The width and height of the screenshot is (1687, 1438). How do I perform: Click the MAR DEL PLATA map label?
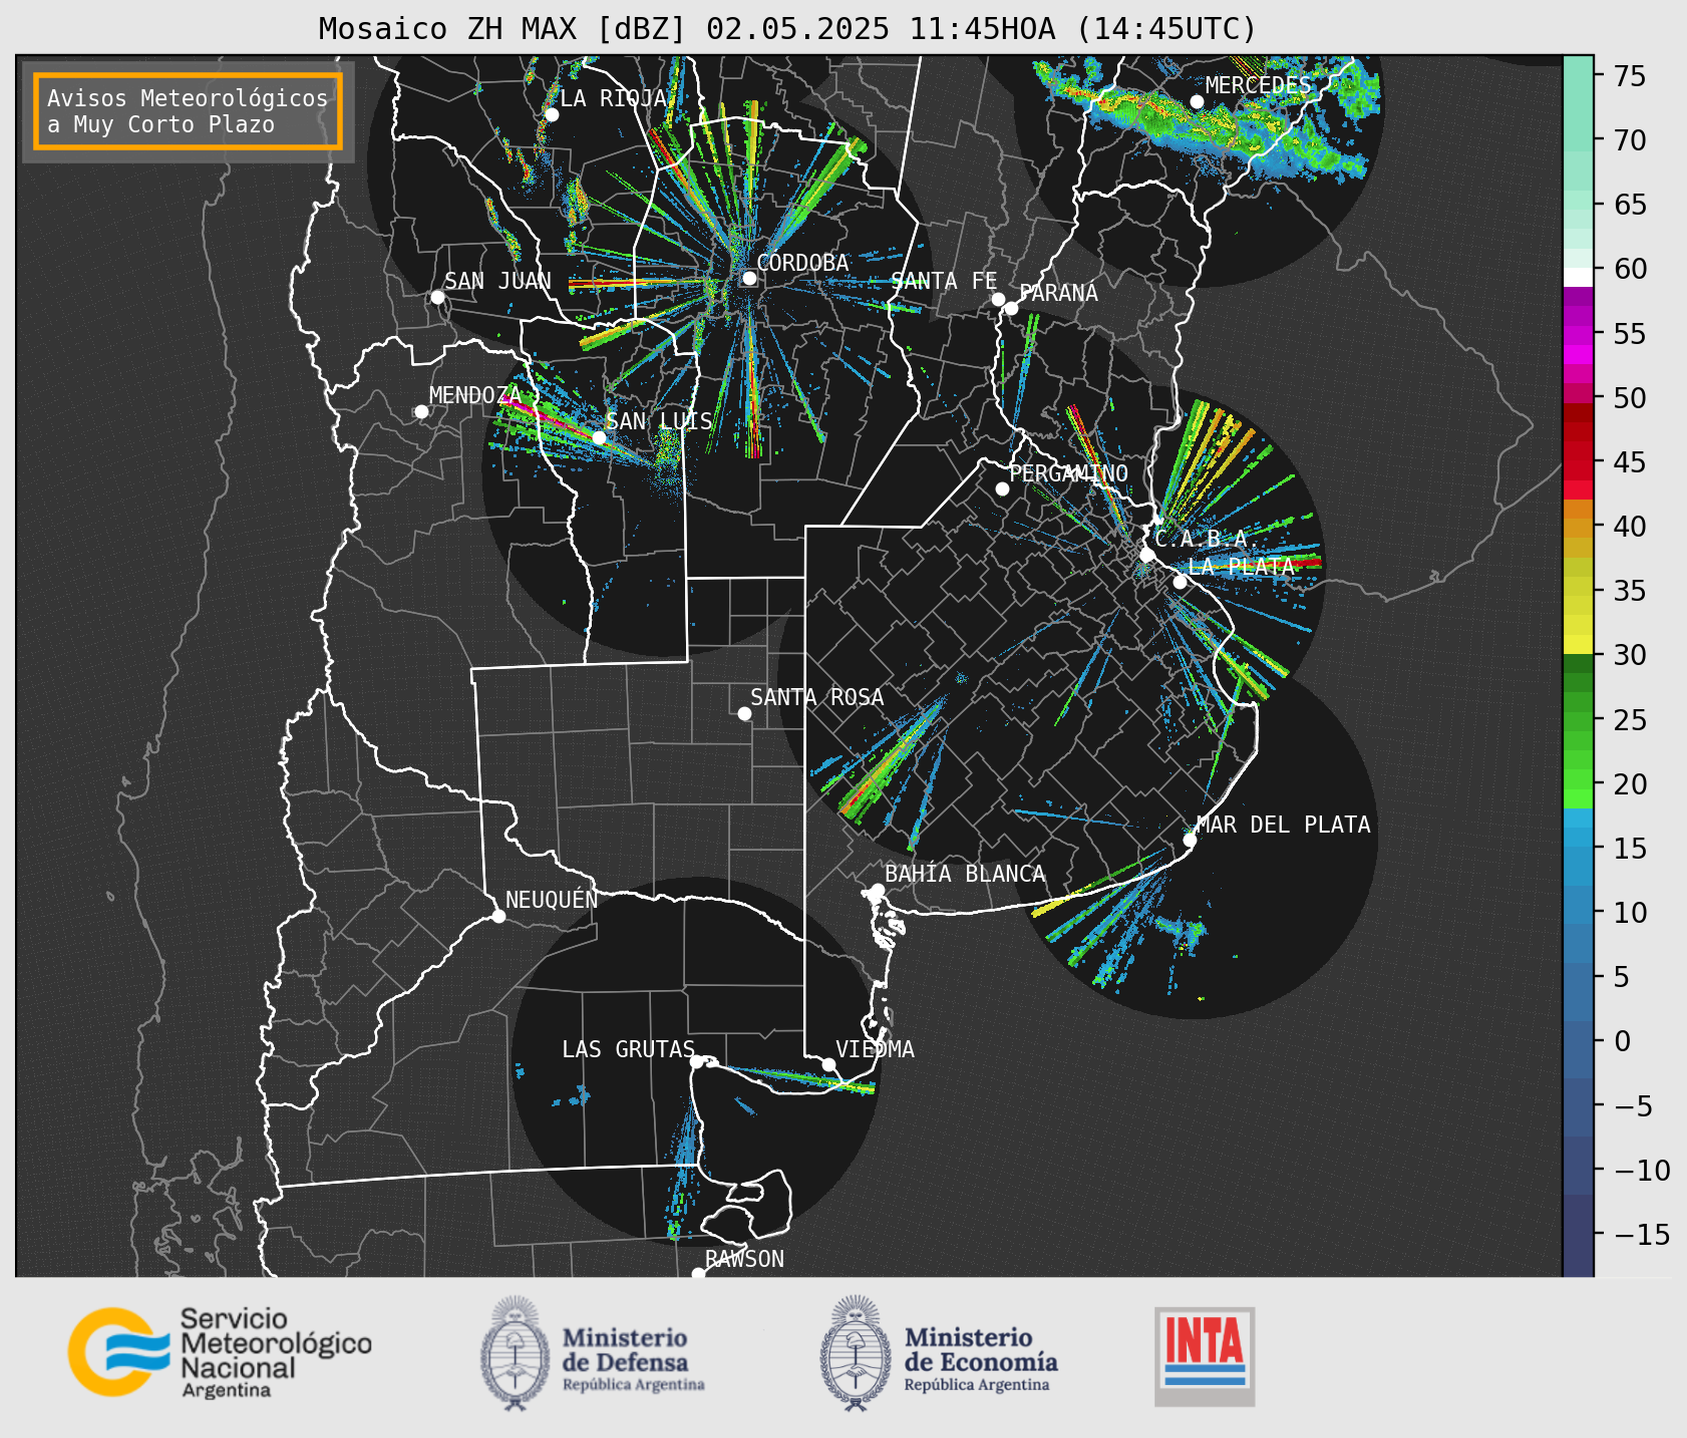click(1284, 825)
